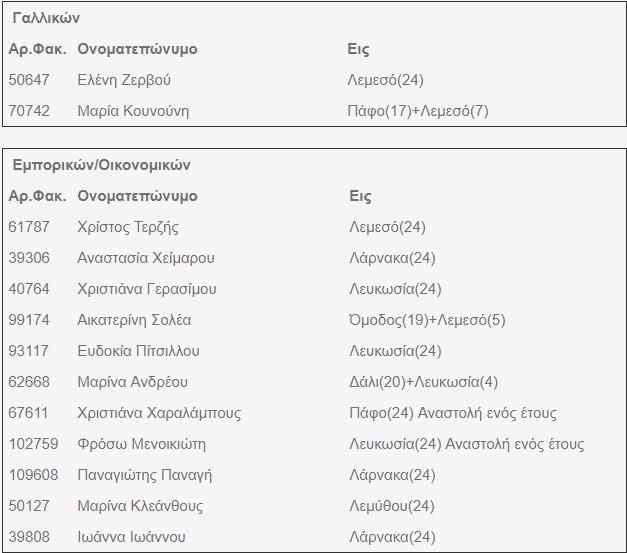627x553 pixels.
Task: Click file number 70742
Action: click(x=29, y=111)
